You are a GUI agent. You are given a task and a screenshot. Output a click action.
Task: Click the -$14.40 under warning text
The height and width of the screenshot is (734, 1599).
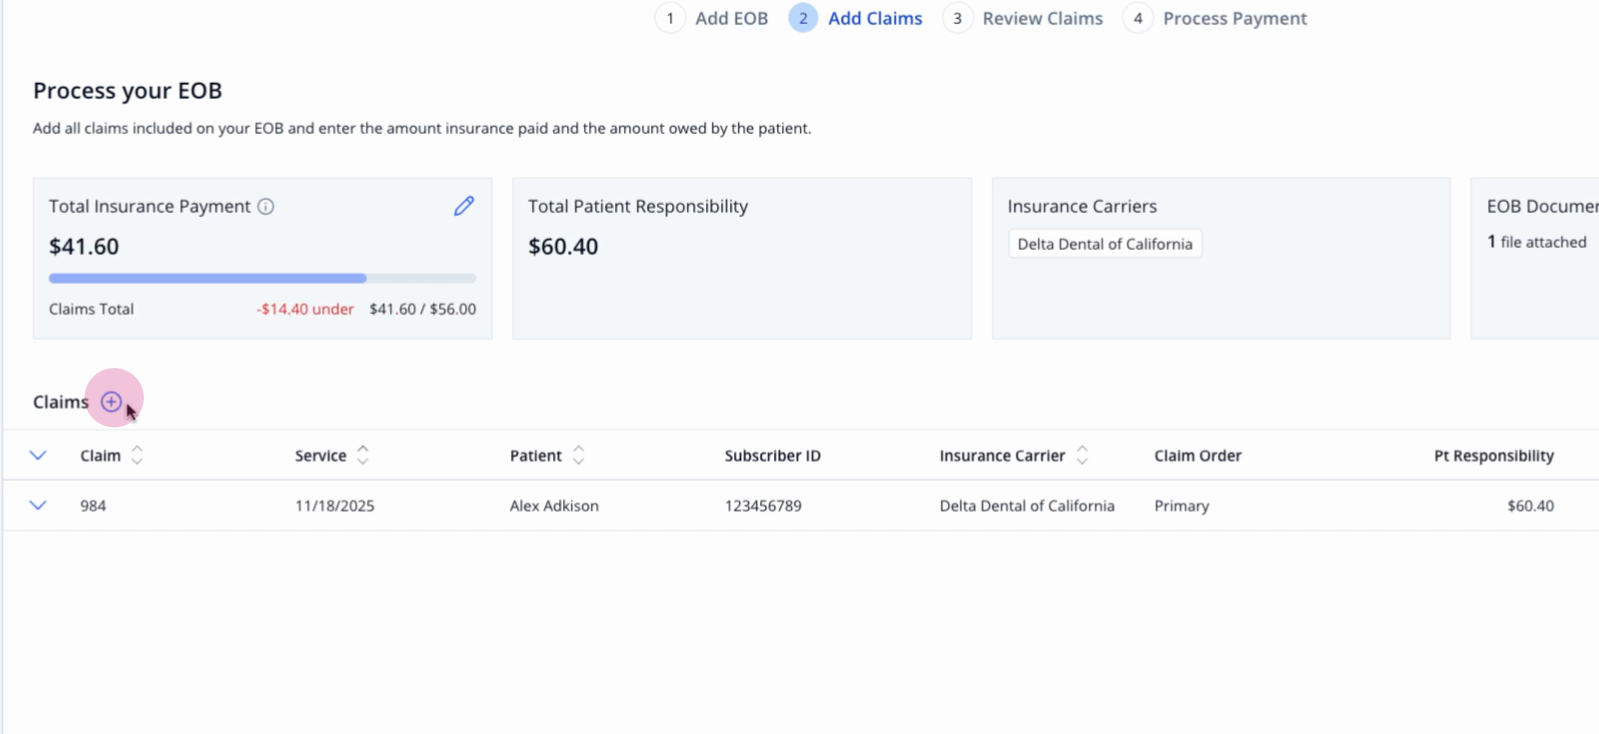[x=305, y=309]
